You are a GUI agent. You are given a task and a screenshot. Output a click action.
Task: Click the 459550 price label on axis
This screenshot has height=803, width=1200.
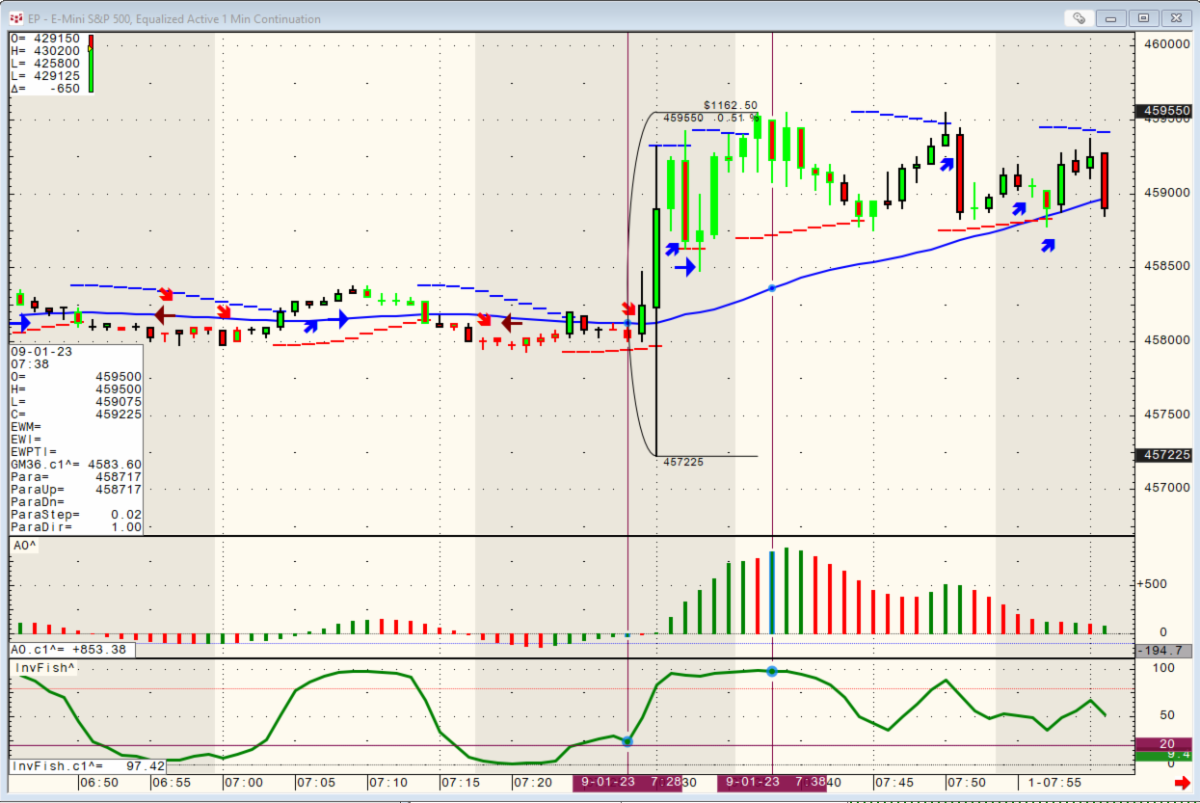coord(1166,112)
